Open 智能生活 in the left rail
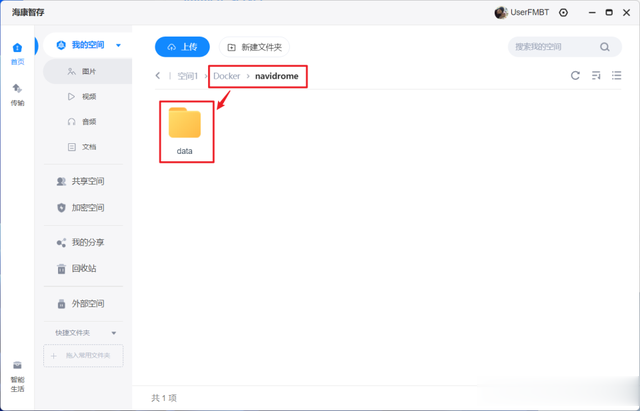 point(17,377)
